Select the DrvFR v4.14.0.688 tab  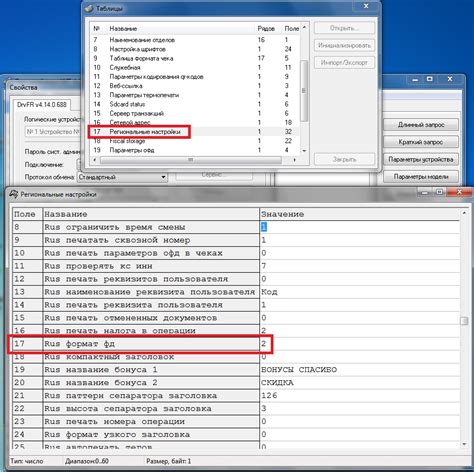click(x=42, y=104)
